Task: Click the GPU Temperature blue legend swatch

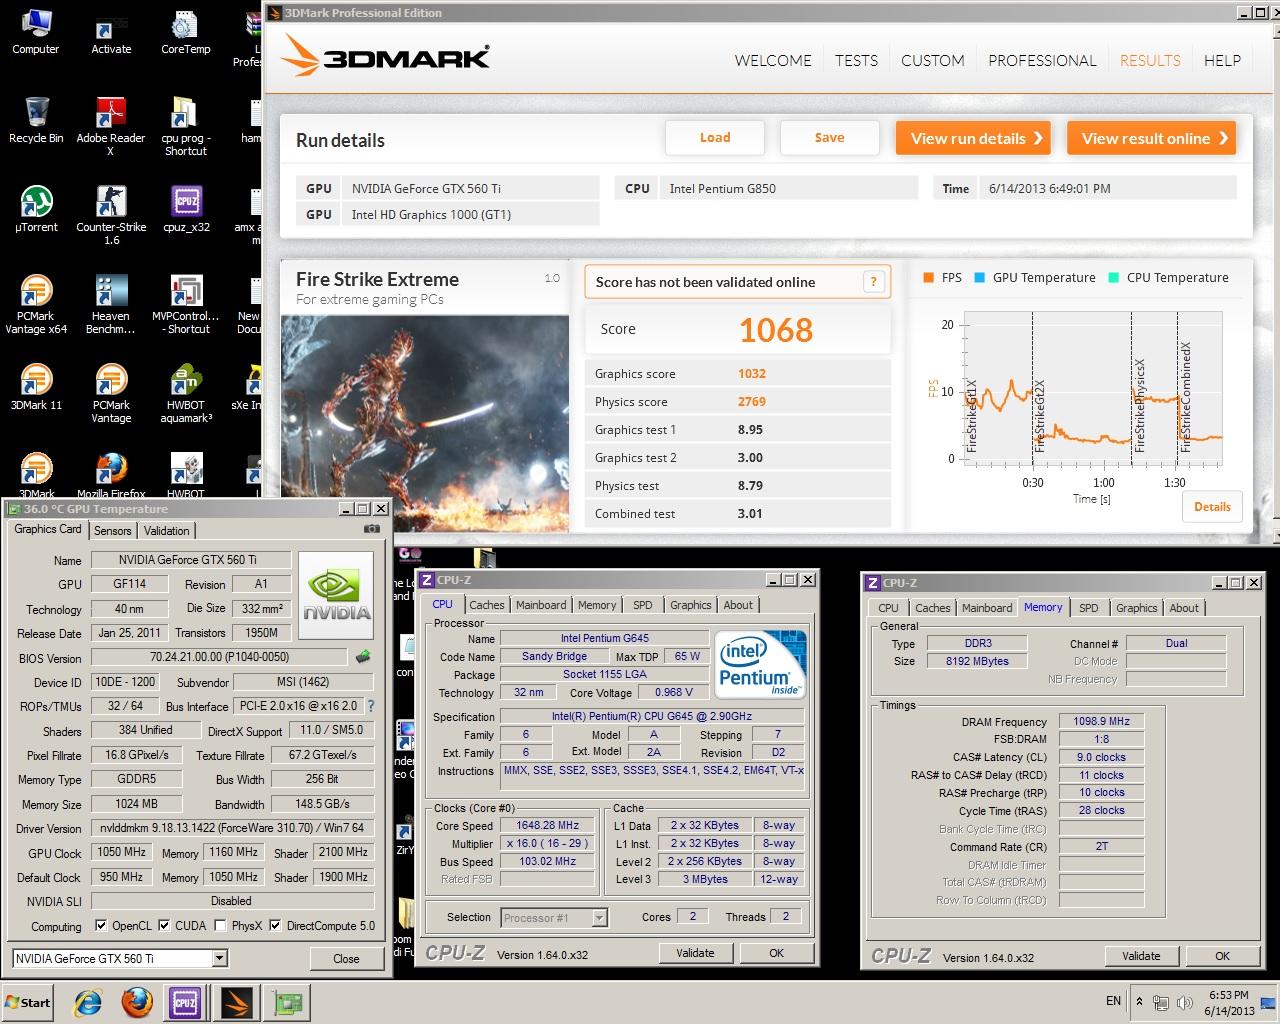Action: (979, 278)
